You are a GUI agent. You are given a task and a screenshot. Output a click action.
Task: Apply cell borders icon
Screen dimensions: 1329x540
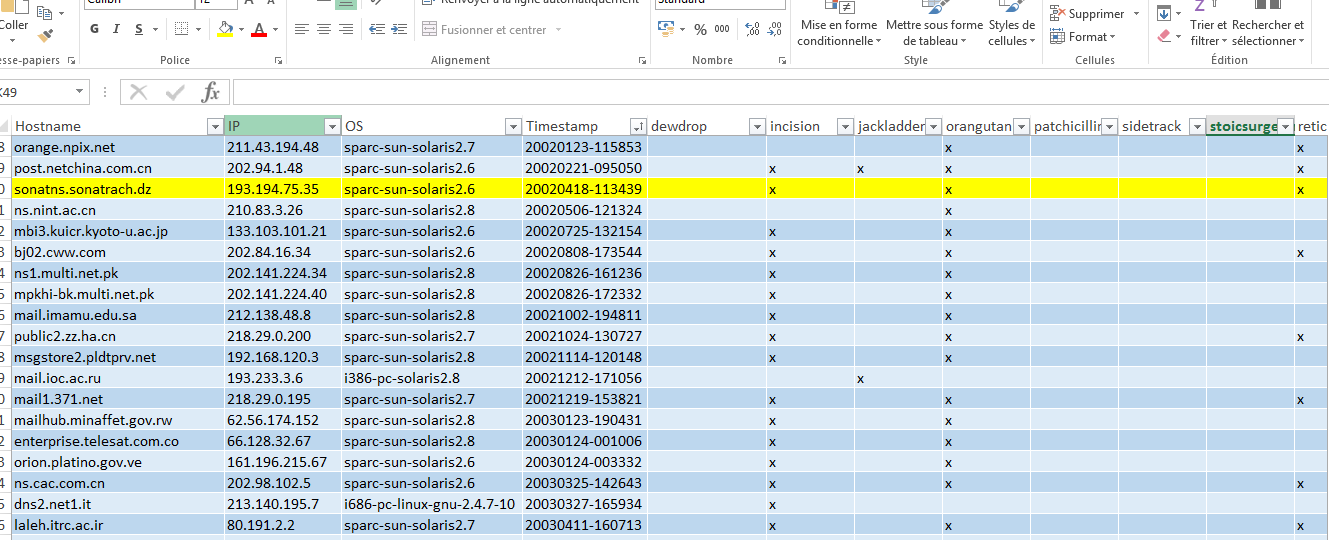coord(181,29)
